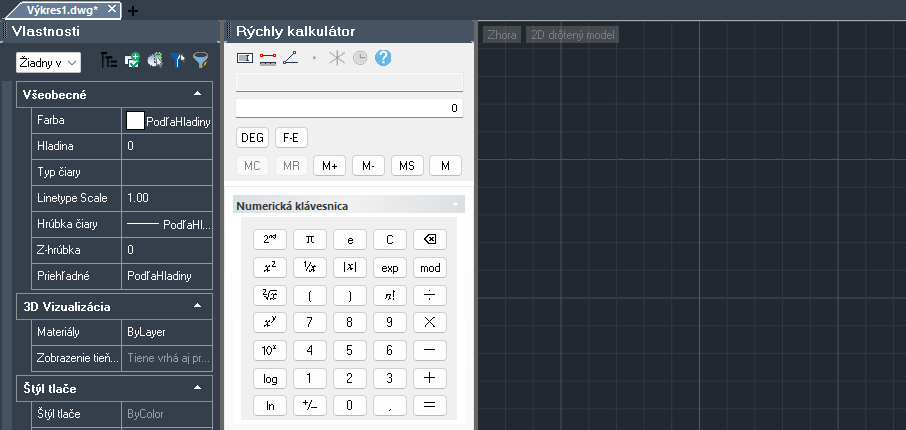Collapse the Všeobecné section

point(197,94)
